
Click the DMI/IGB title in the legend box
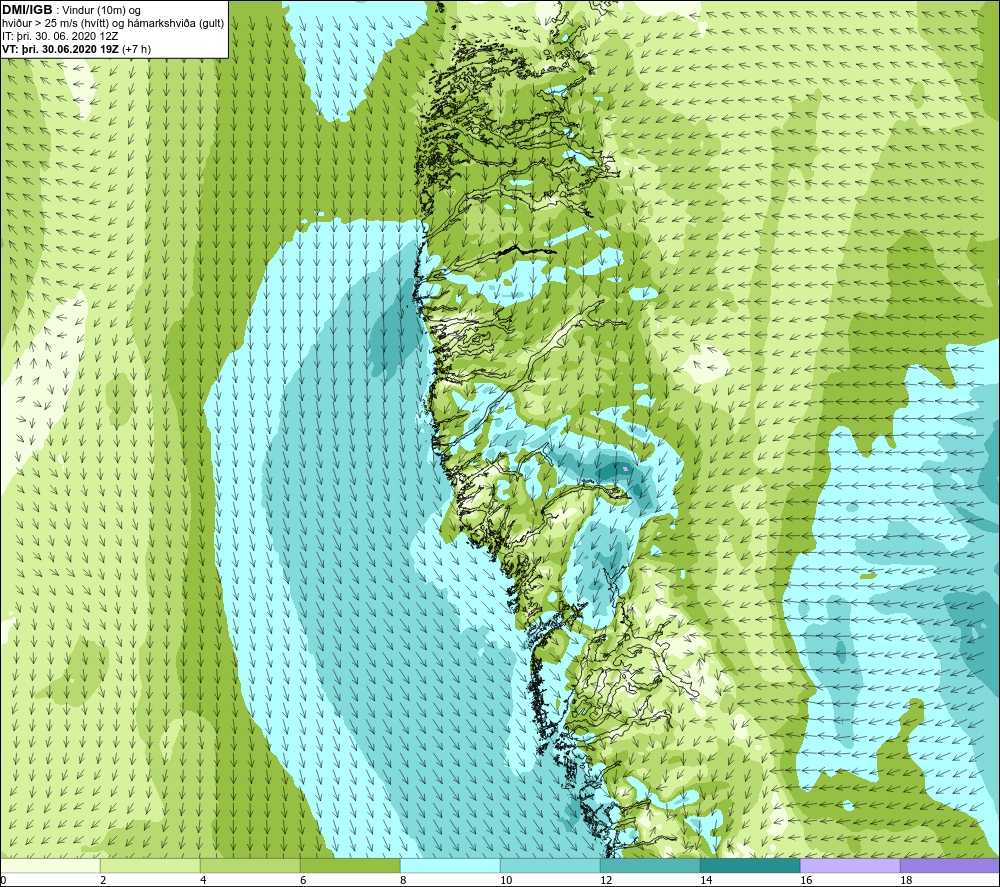[28, 10]
